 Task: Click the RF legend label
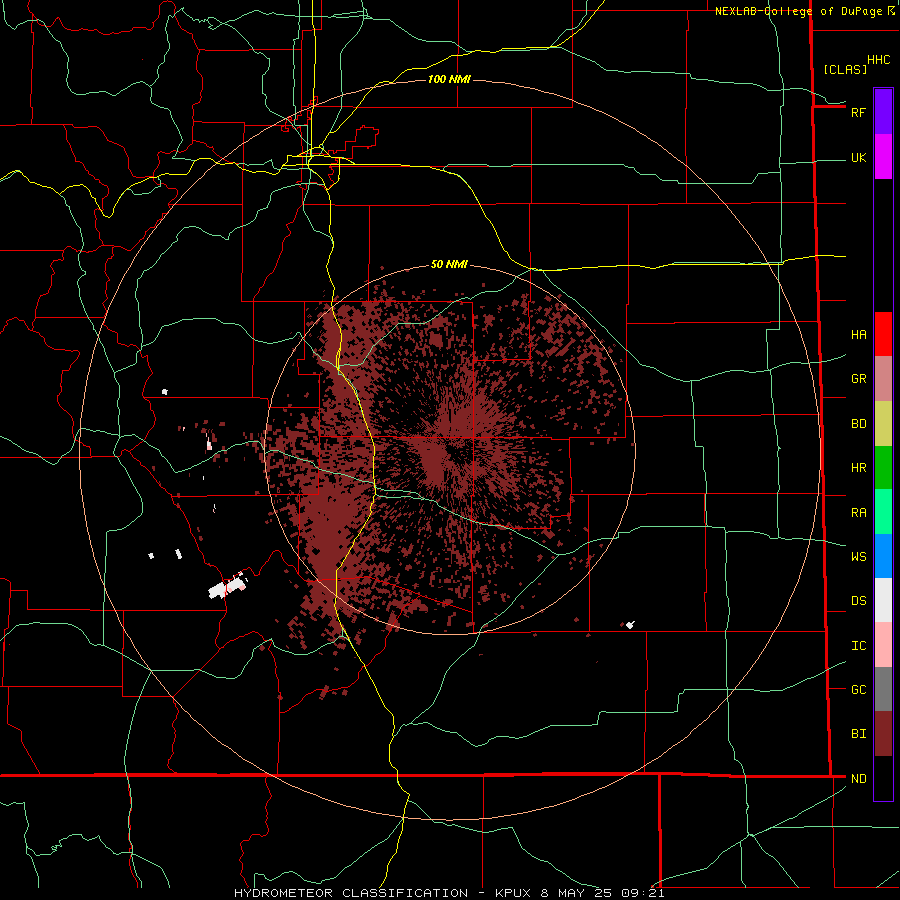(858, 112)
